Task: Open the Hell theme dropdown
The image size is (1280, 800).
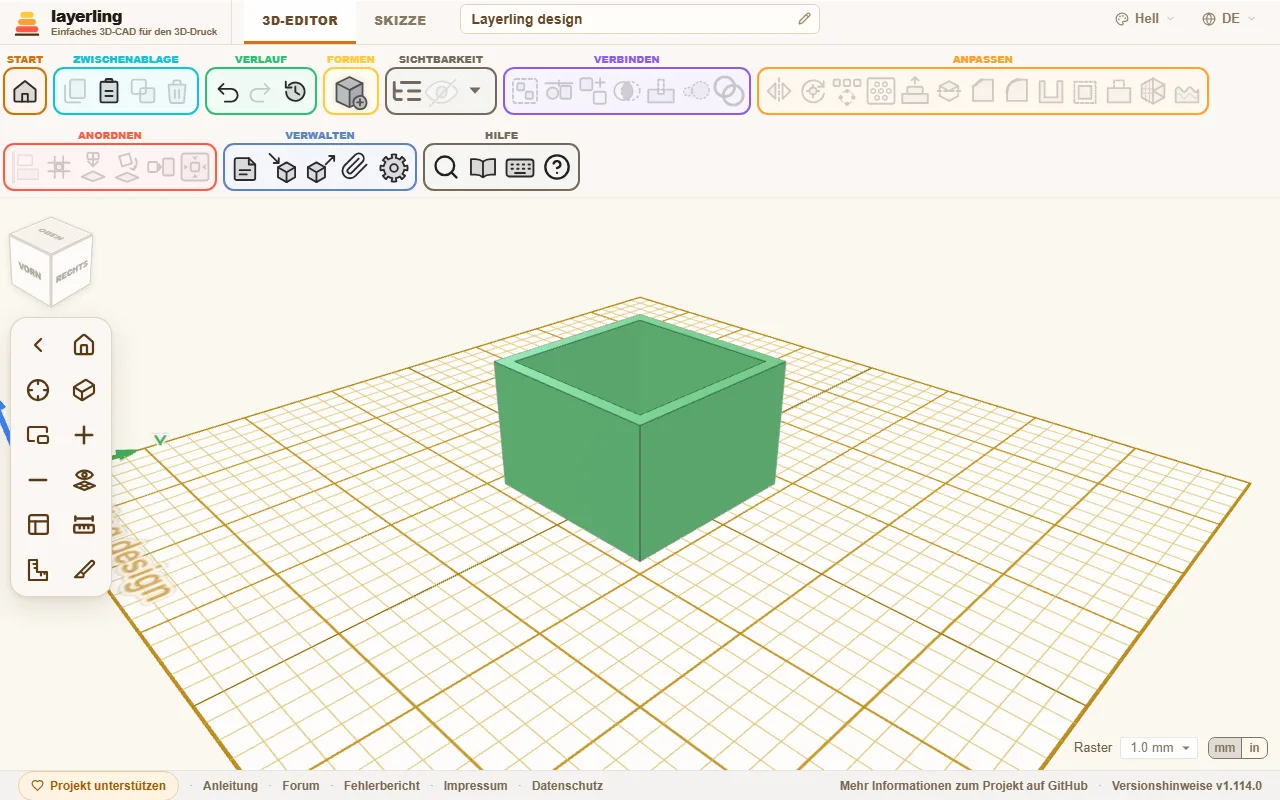Action: coord(1145,19)
